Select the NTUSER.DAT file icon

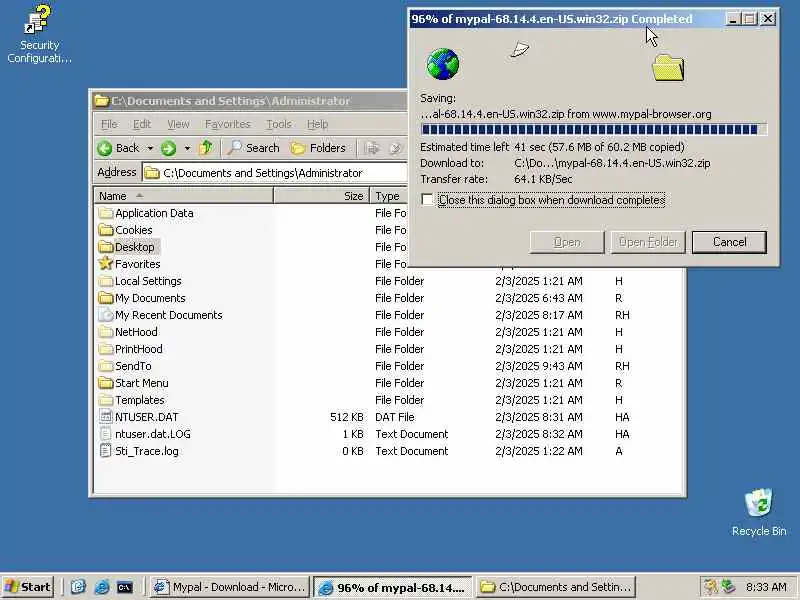click(x=106, y=417)
